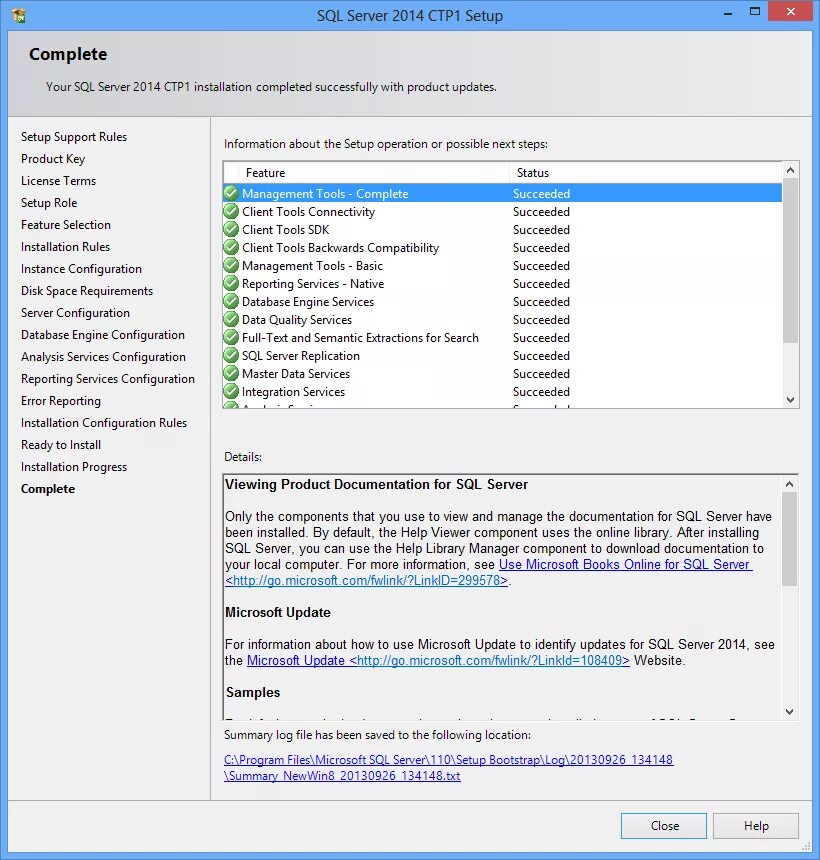Select the Installation Progress step

click(x=74, y=467)
